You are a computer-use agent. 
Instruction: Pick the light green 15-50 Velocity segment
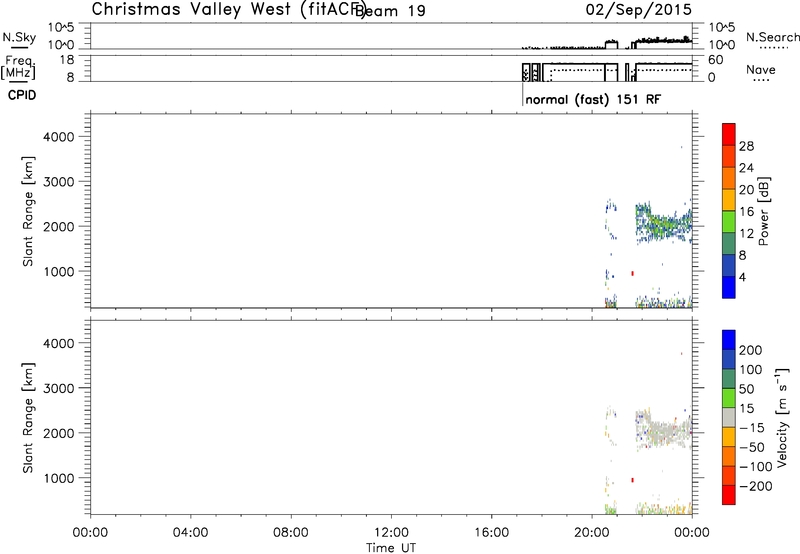(x=729, y=398)
